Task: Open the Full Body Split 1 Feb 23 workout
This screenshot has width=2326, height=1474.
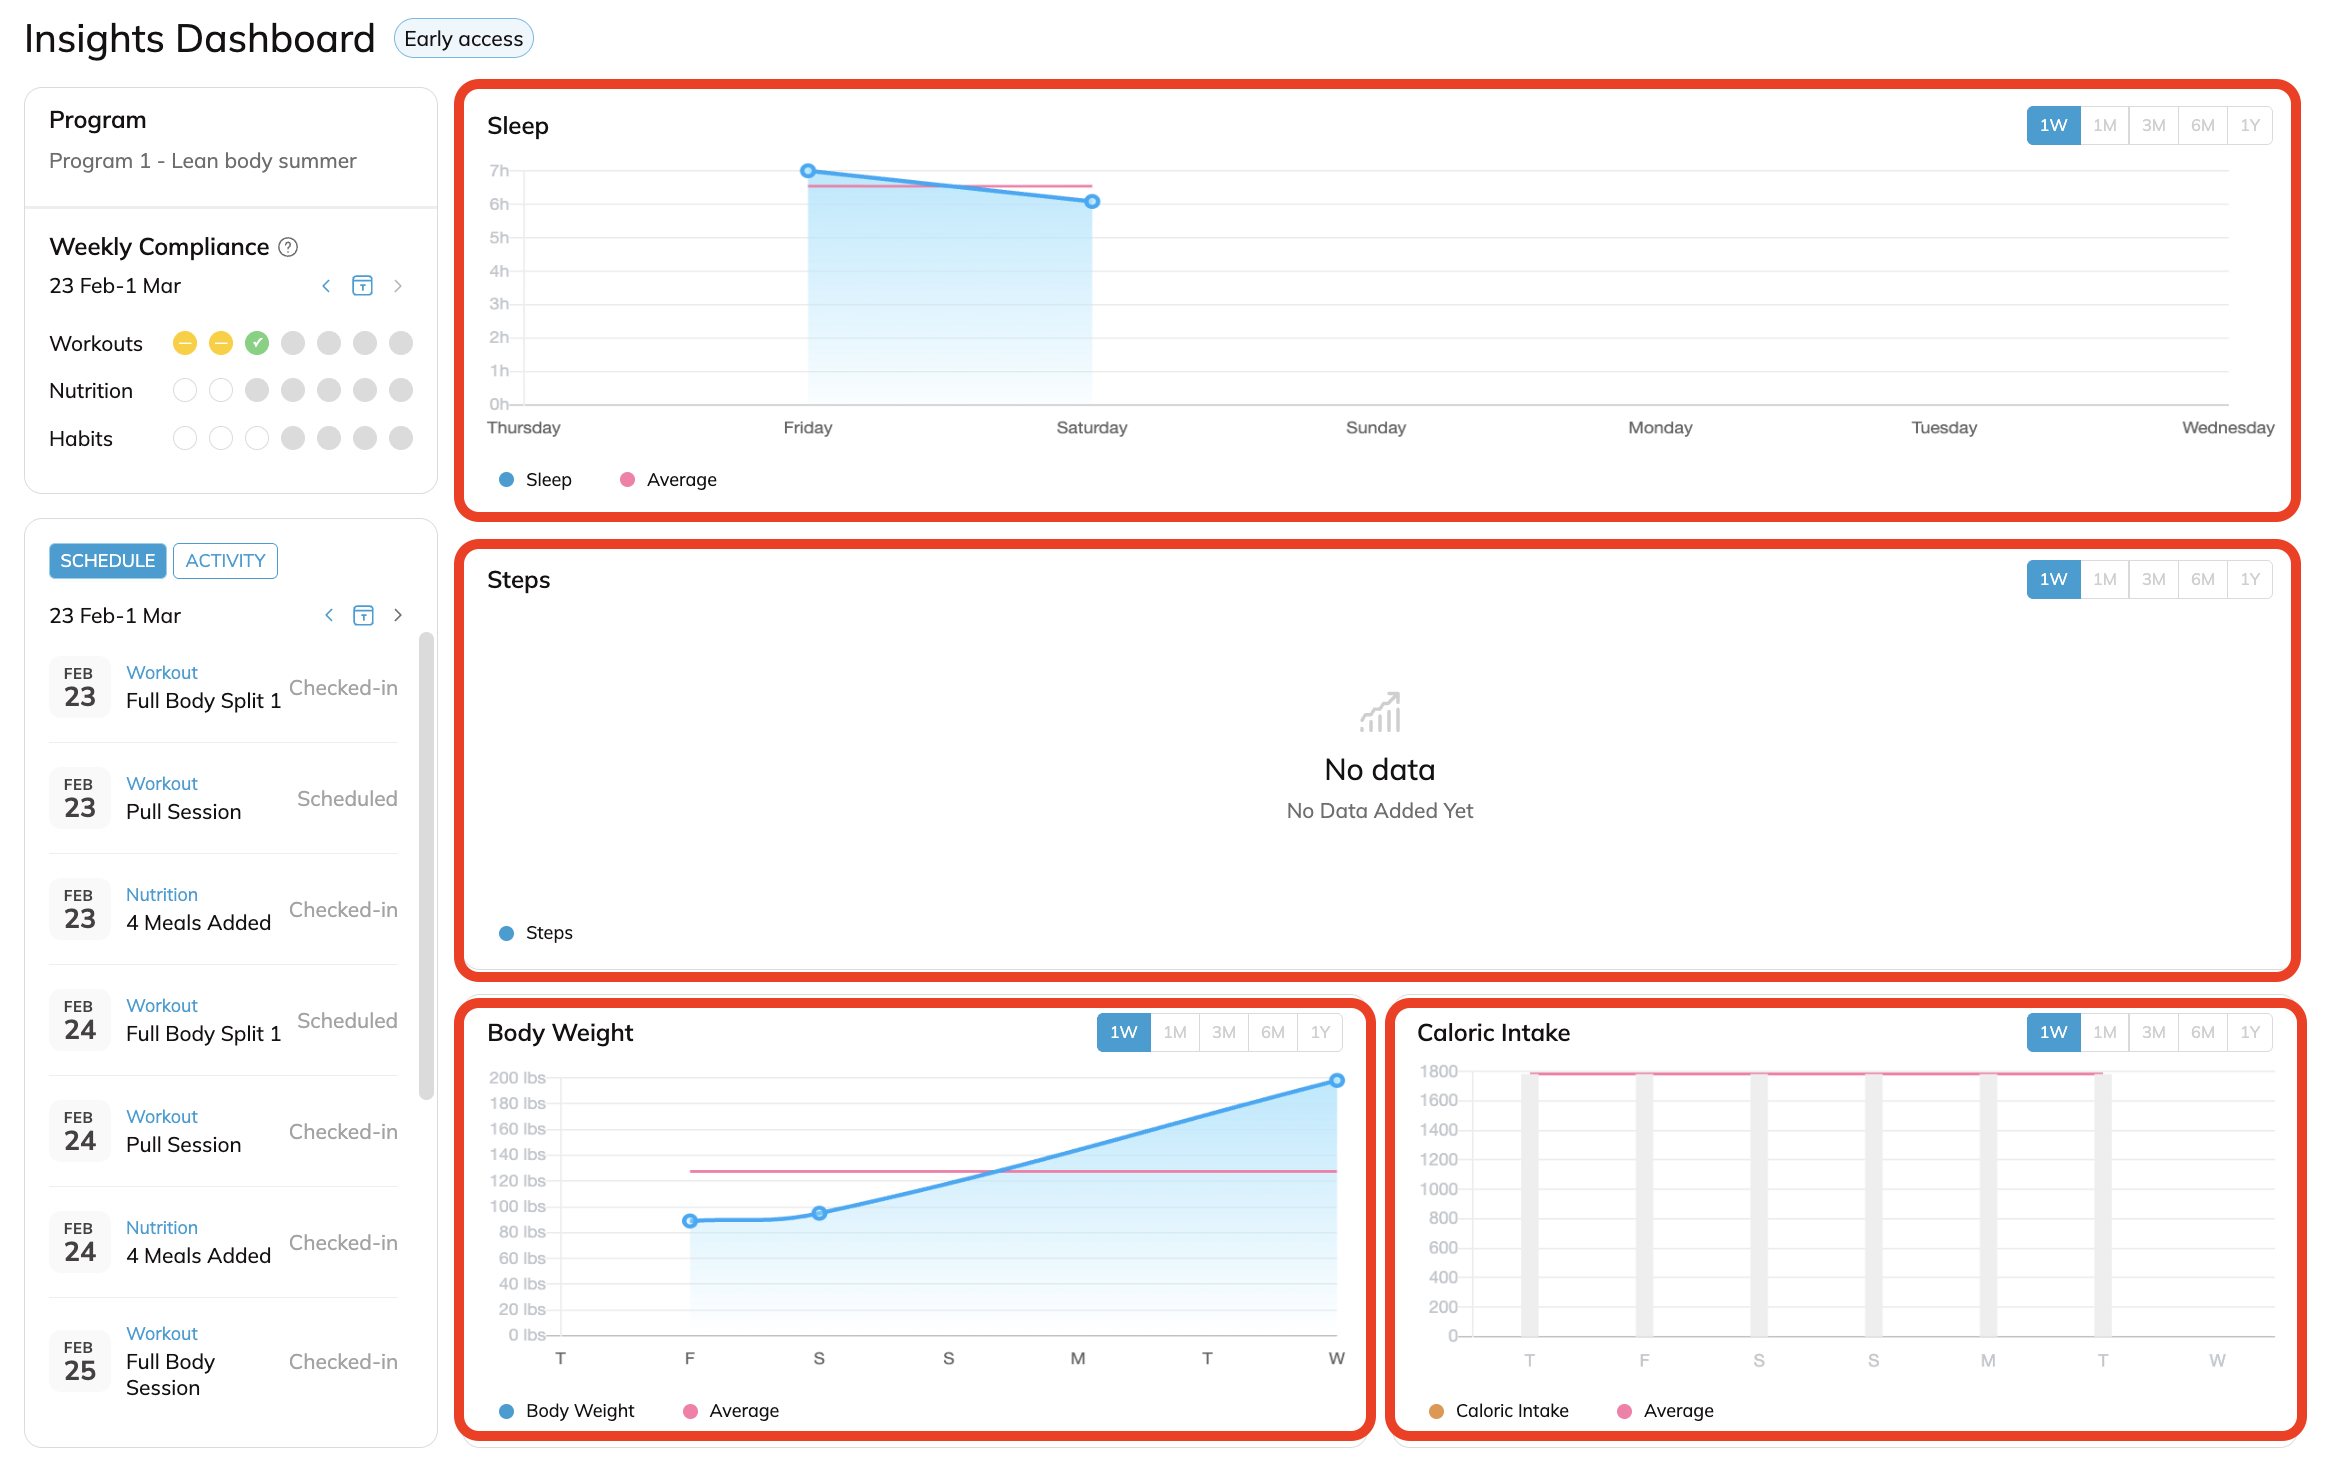Action: pos(203,700)
